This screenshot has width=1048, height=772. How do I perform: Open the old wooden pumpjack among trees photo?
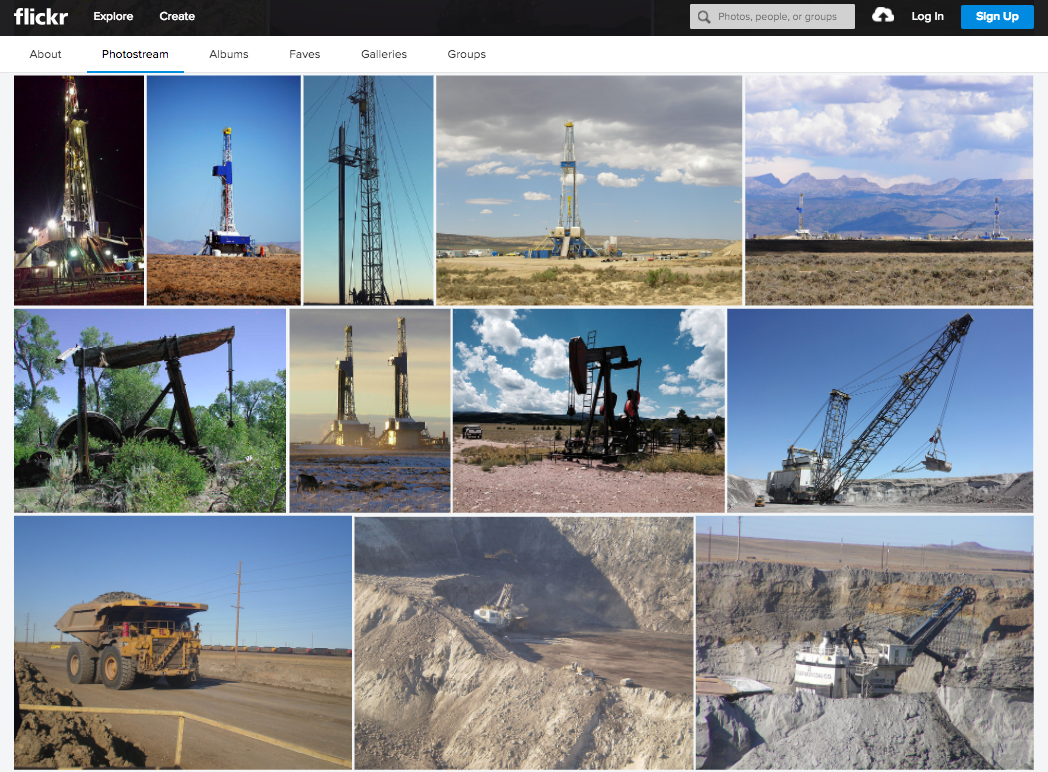(150, 410)
